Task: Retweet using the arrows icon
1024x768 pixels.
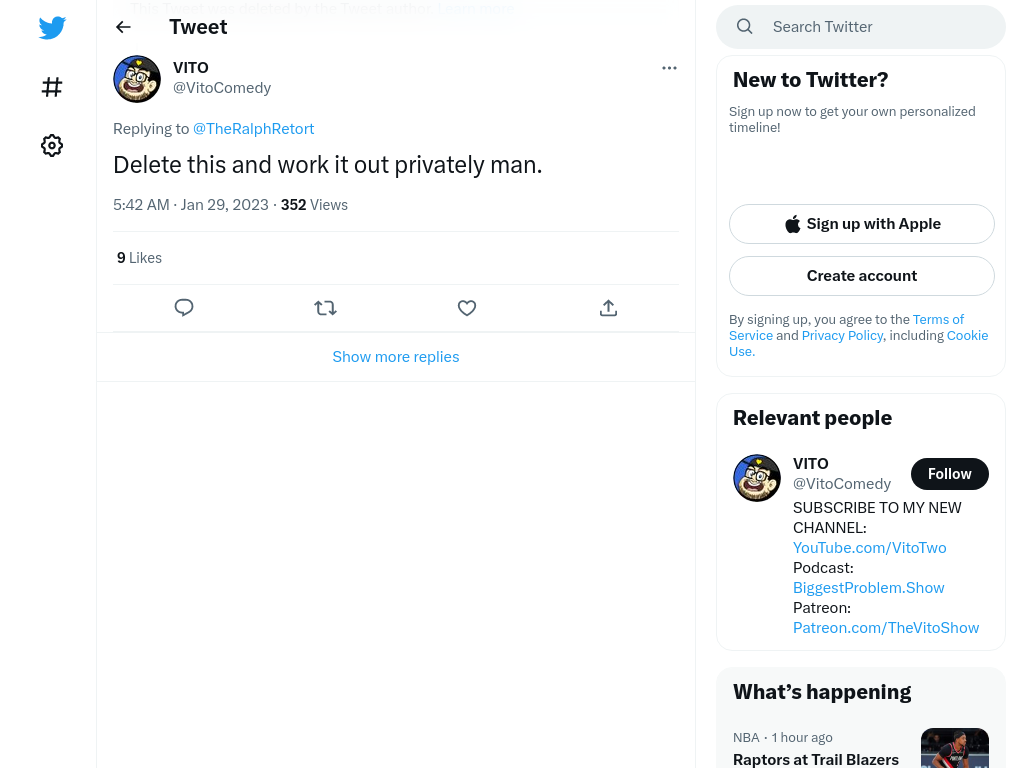Action: point(325,308)
